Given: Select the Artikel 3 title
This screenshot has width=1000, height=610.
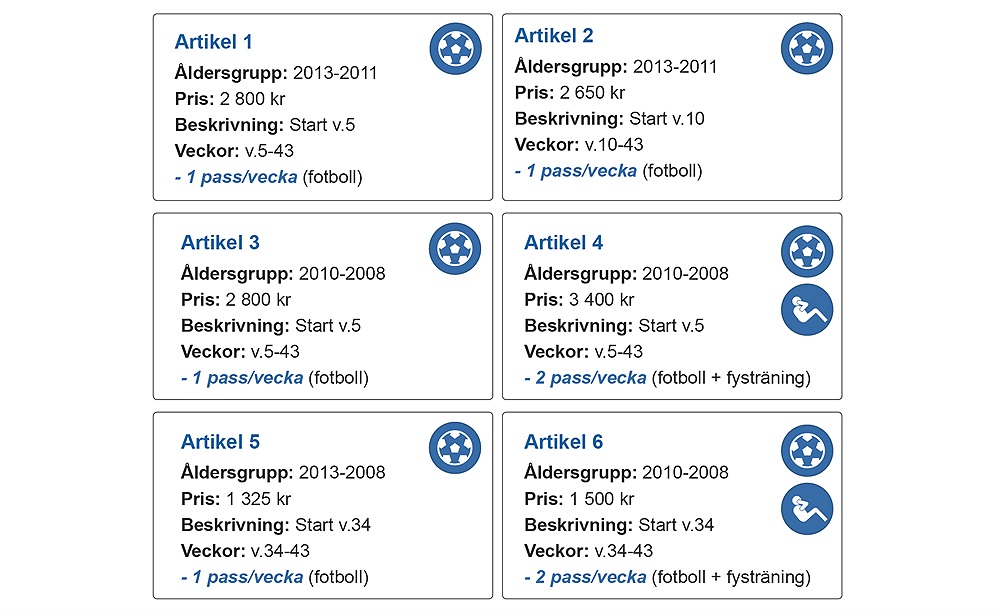Looking at the screenshot, I should 220,242.
